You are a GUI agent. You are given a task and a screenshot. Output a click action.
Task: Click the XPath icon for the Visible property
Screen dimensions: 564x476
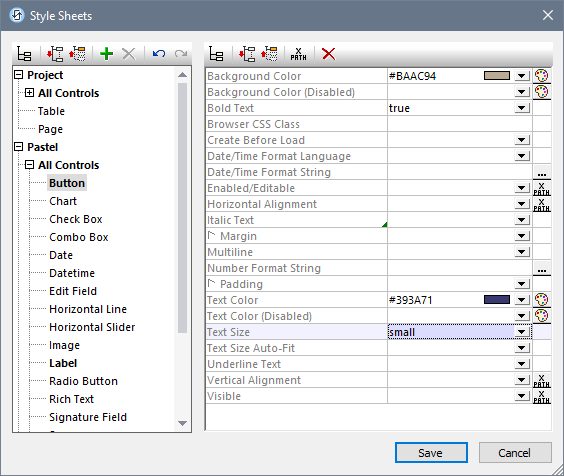pos(541,396)
